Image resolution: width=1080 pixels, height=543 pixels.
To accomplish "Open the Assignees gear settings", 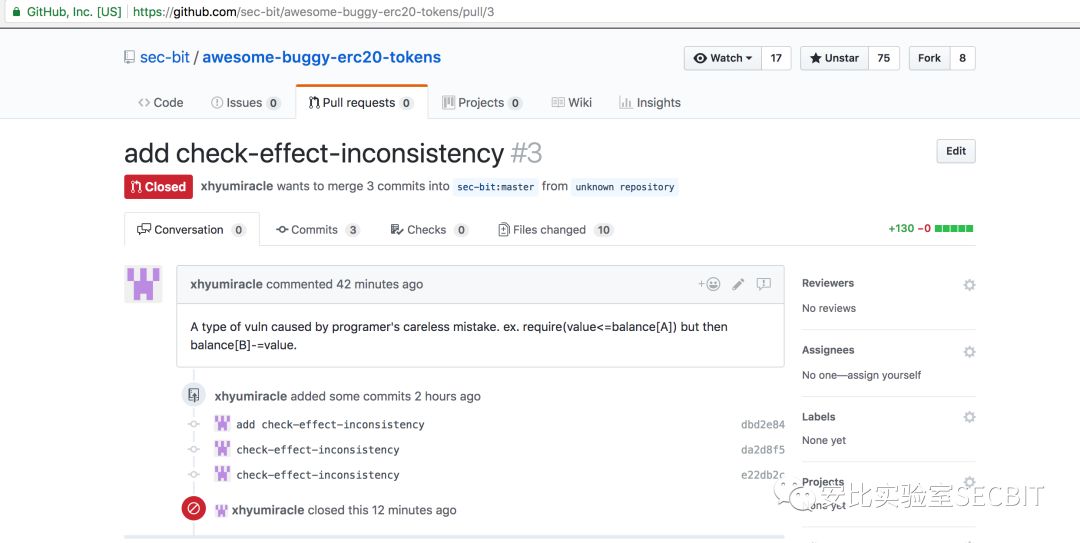I will pyautogui.click(x=969, y=352).
